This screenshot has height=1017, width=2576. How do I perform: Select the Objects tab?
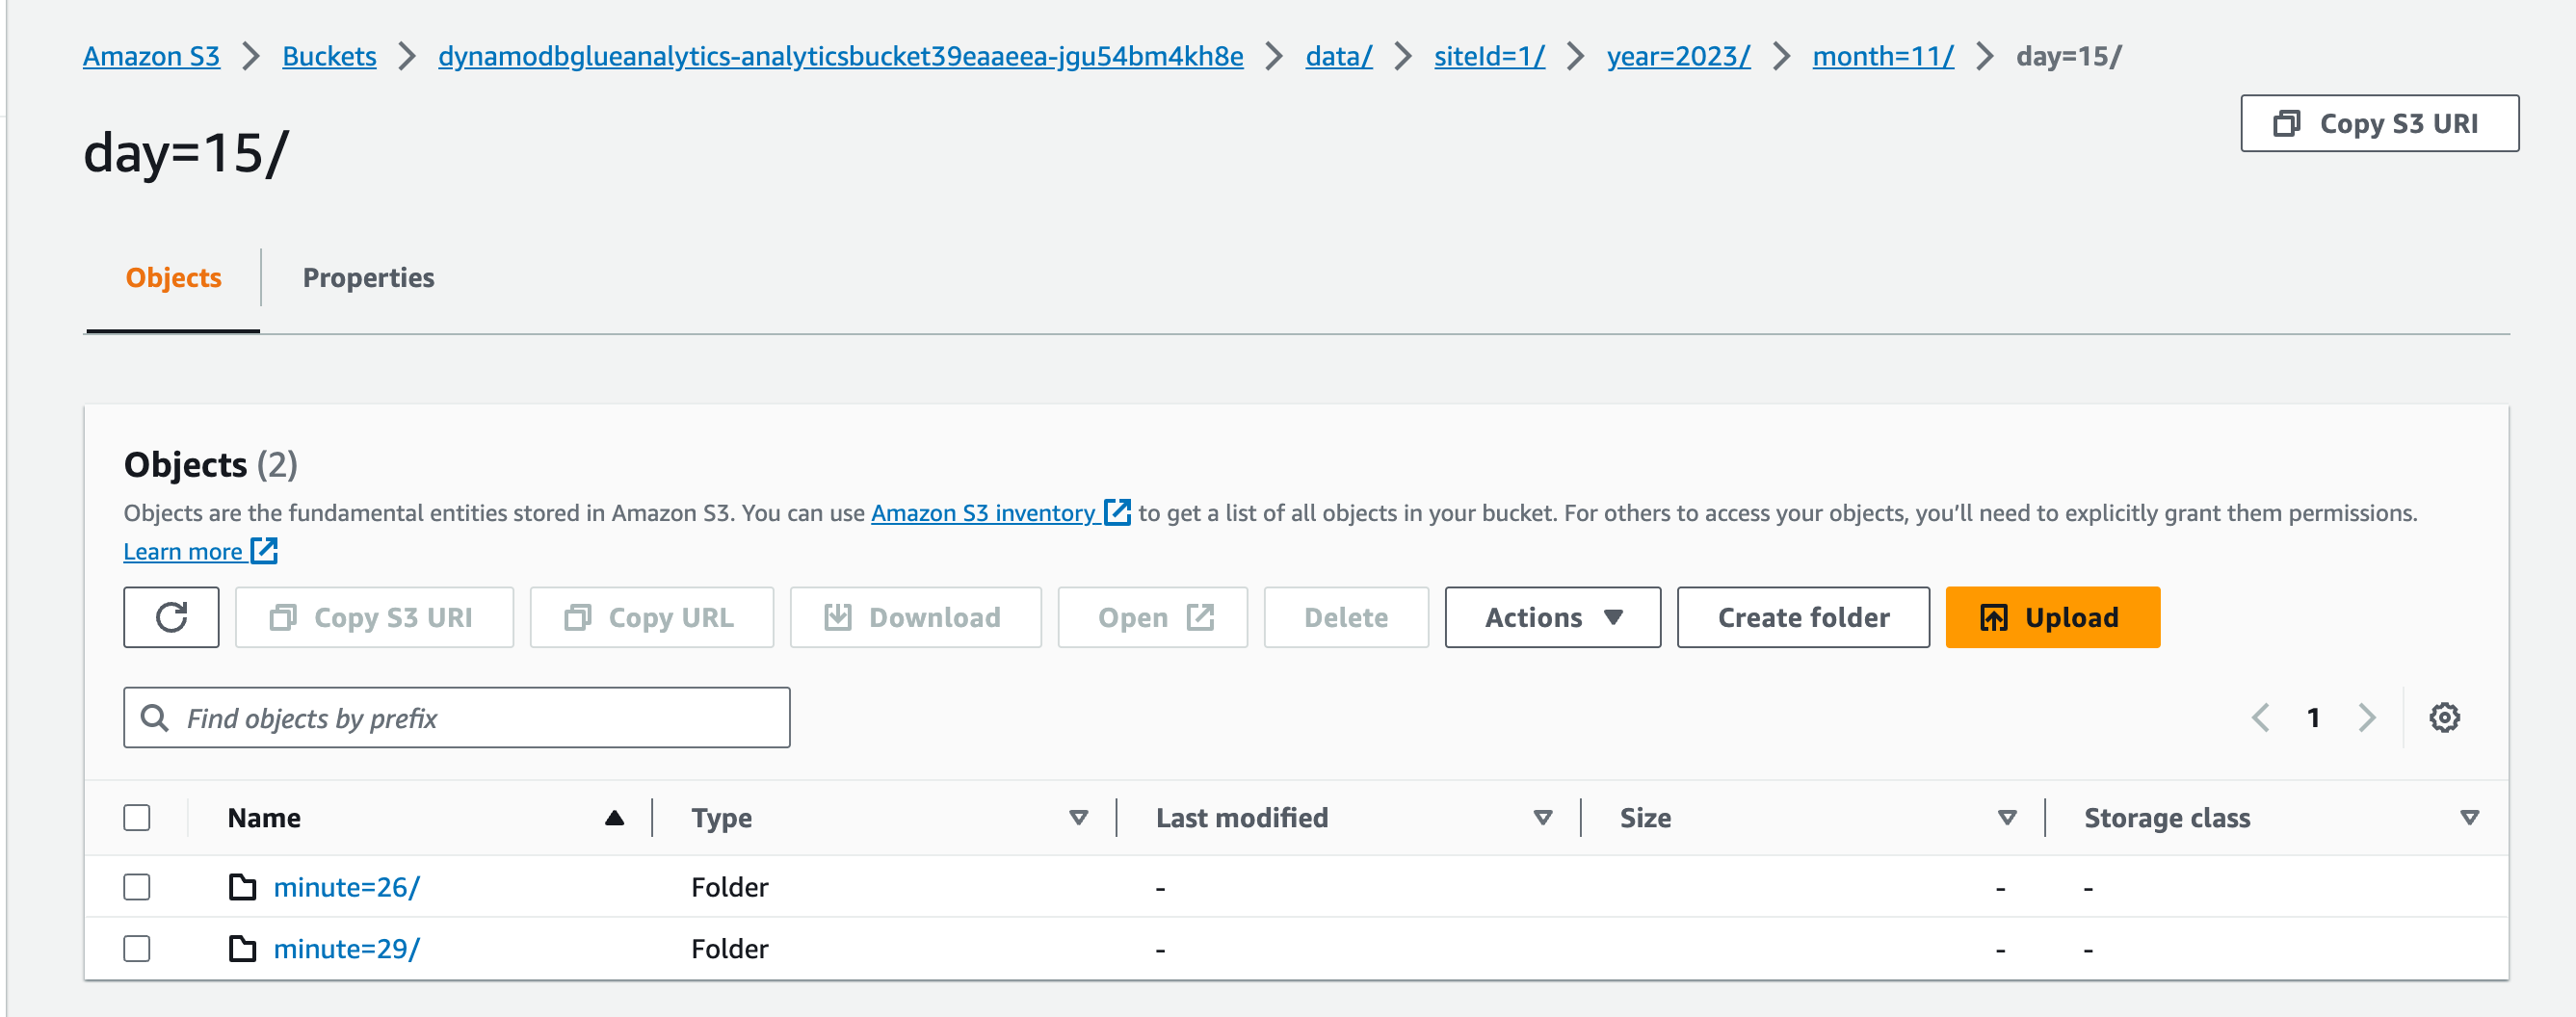click(173, 277)
